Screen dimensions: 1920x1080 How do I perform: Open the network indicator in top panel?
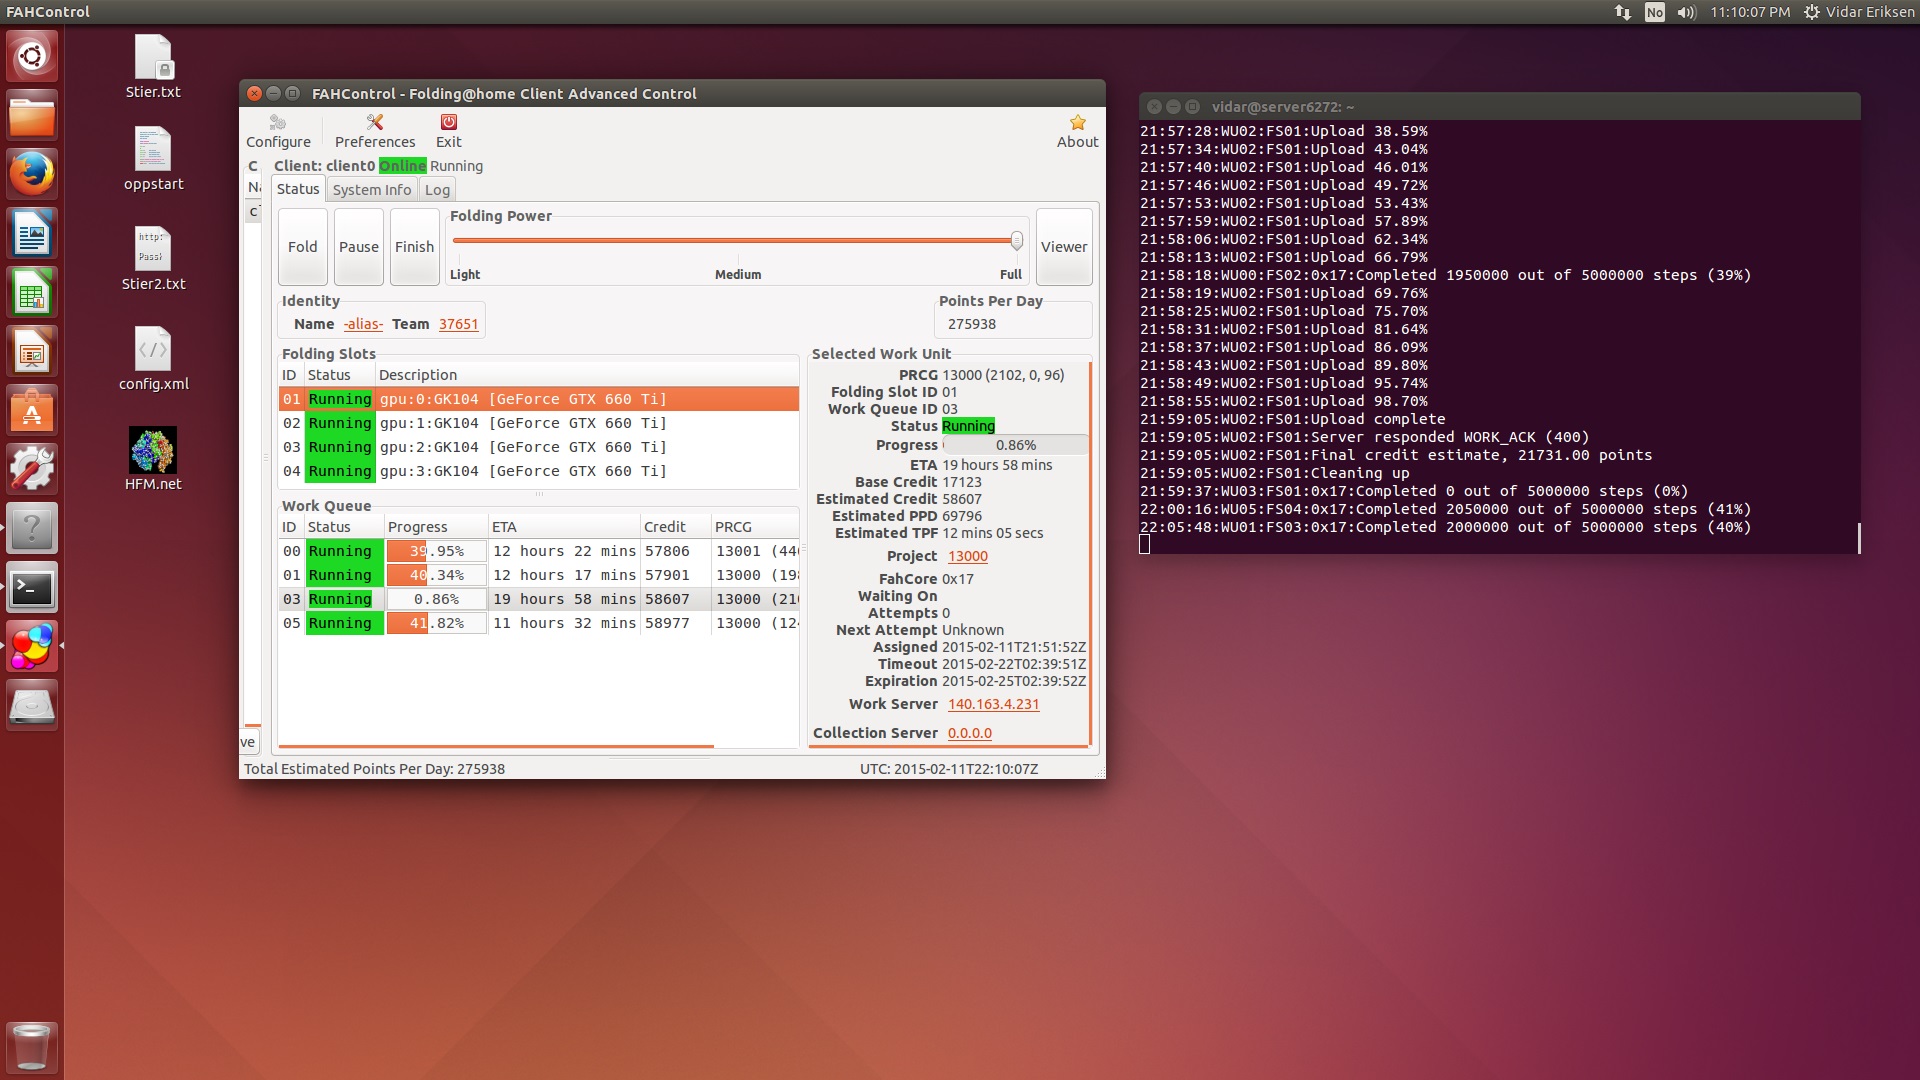coord(1622,12)
